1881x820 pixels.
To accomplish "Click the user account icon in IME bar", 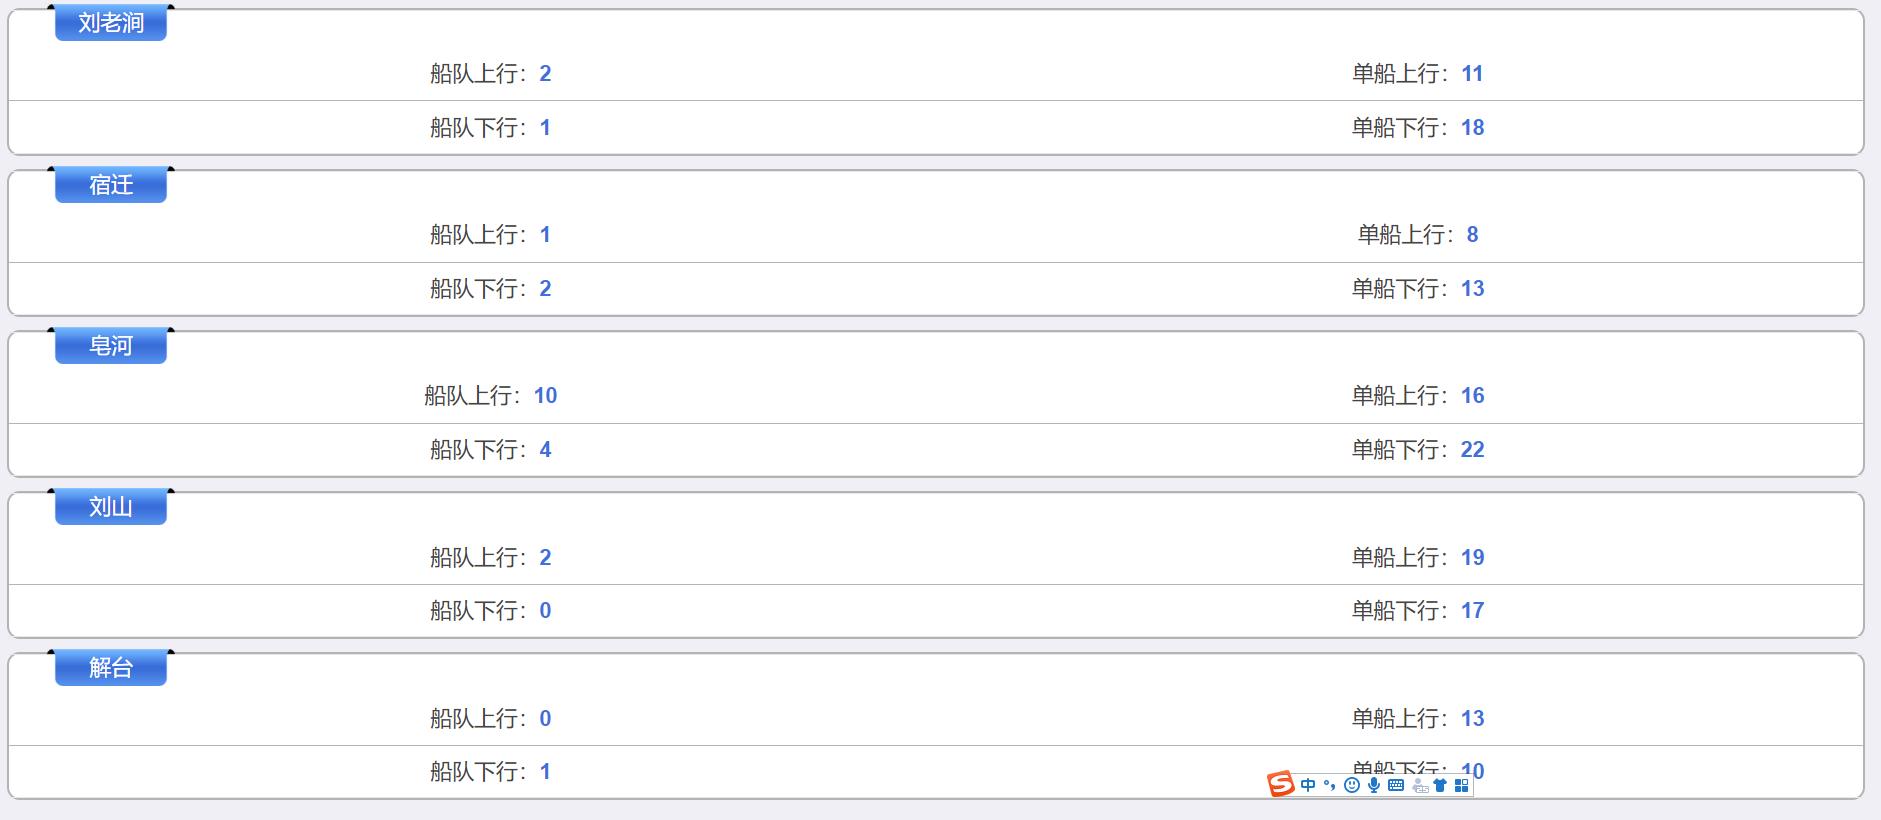I will (1419, 786).
